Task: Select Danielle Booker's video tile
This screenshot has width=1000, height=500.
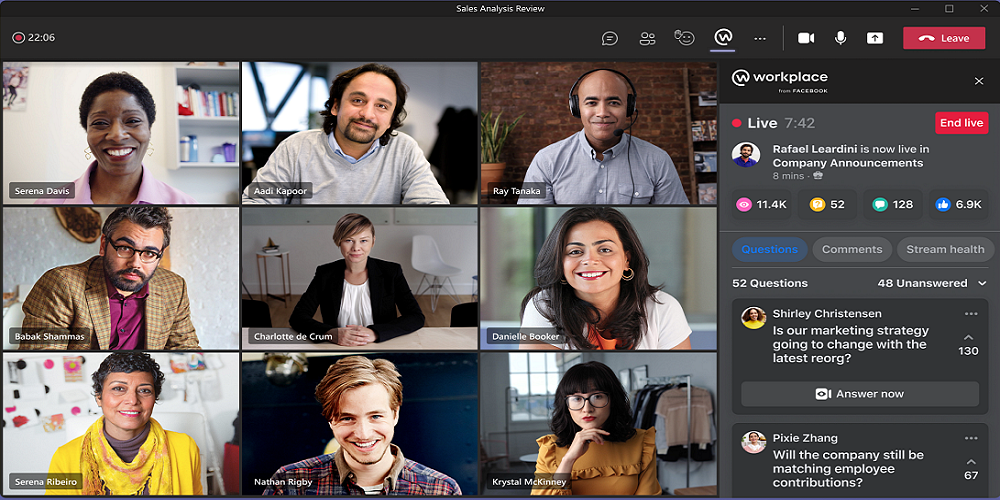Action: tap(598, 277)
